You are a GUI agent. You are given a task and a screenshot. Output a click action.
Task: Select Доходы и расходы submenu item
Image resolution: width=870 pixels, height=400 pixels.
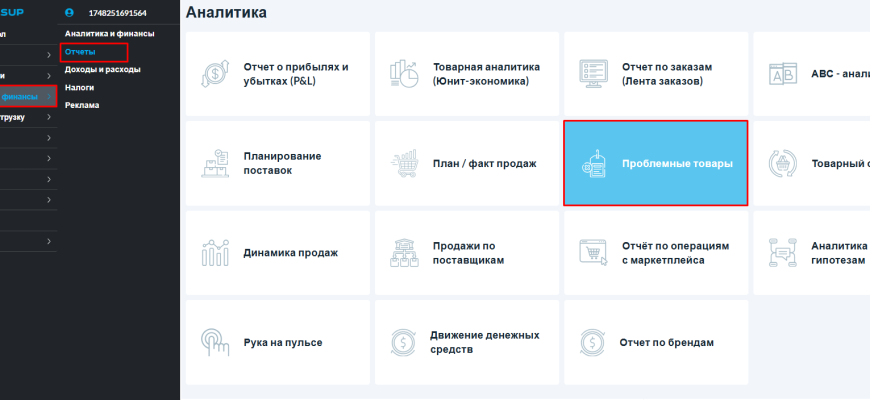click(102, 69)
